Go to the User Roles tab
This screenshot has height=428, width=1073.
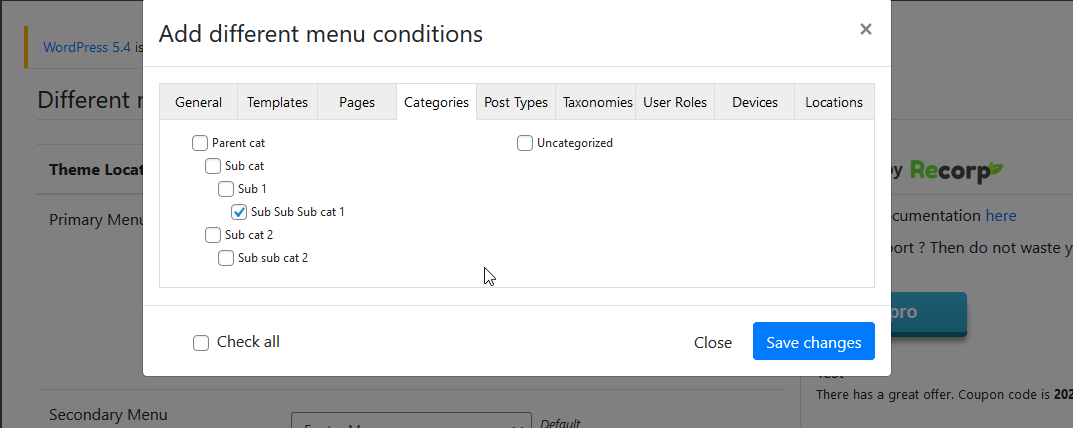(x=675, y=102)
